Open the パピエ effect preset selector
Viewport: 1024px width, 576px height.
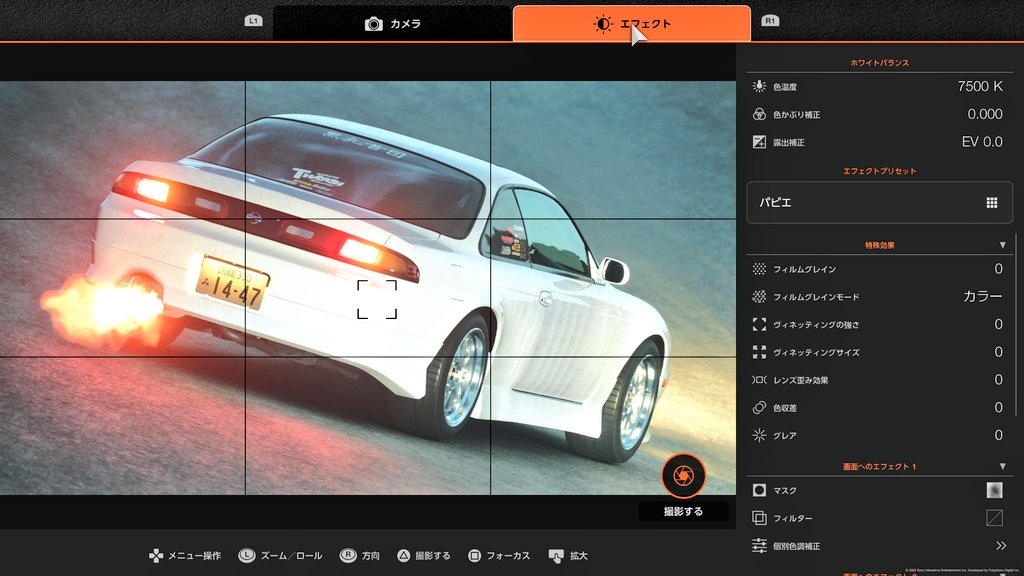(879, 202)
